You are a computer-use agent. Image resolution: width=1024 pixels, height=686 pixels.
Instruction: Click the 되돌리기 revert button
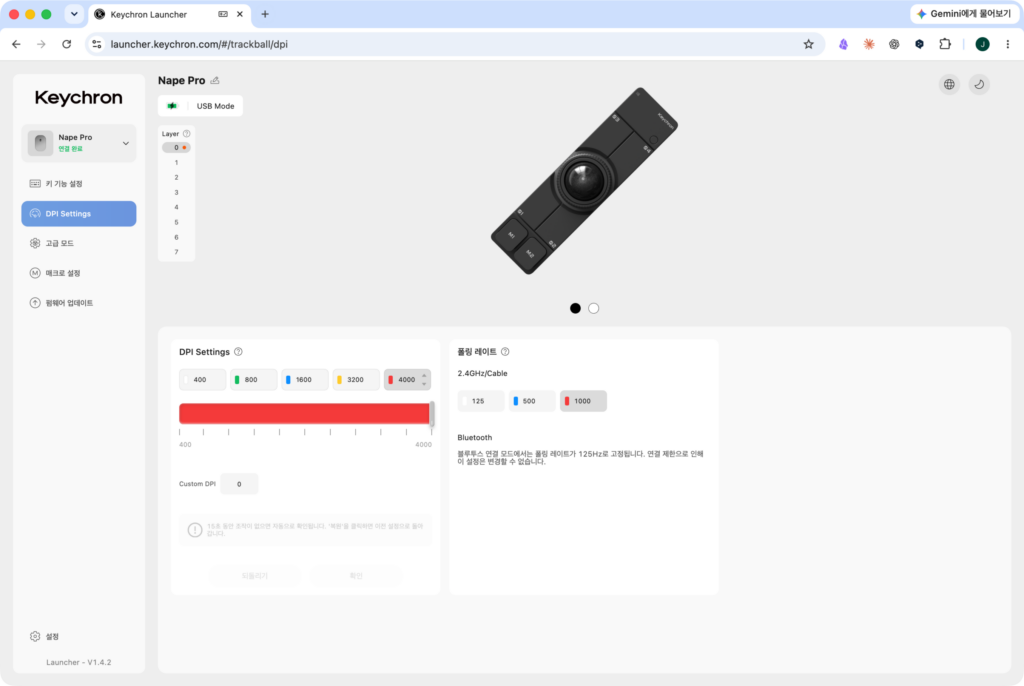pos(255,576)
